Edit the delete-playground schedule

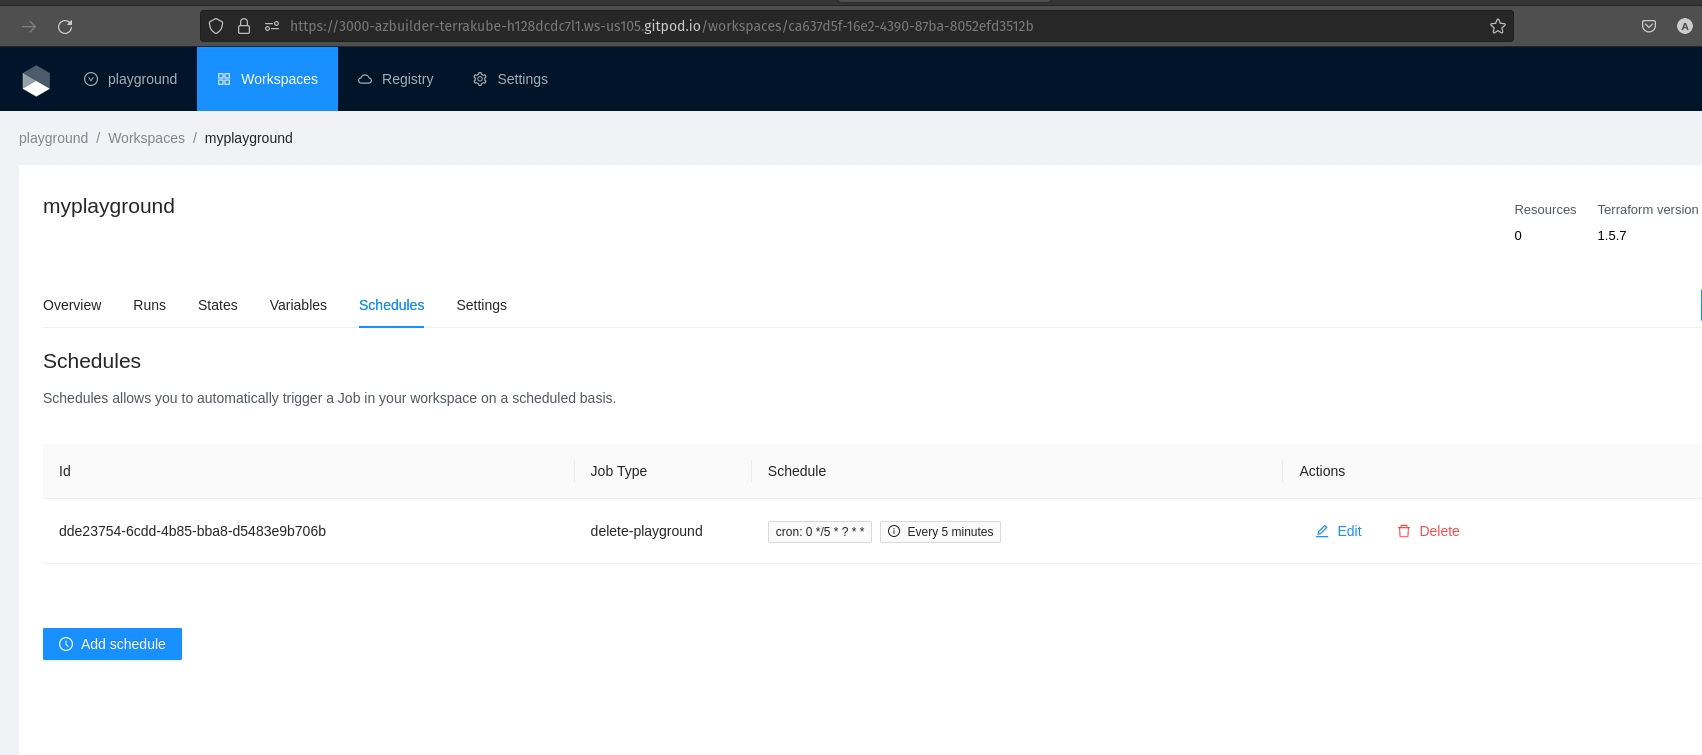1338,531
